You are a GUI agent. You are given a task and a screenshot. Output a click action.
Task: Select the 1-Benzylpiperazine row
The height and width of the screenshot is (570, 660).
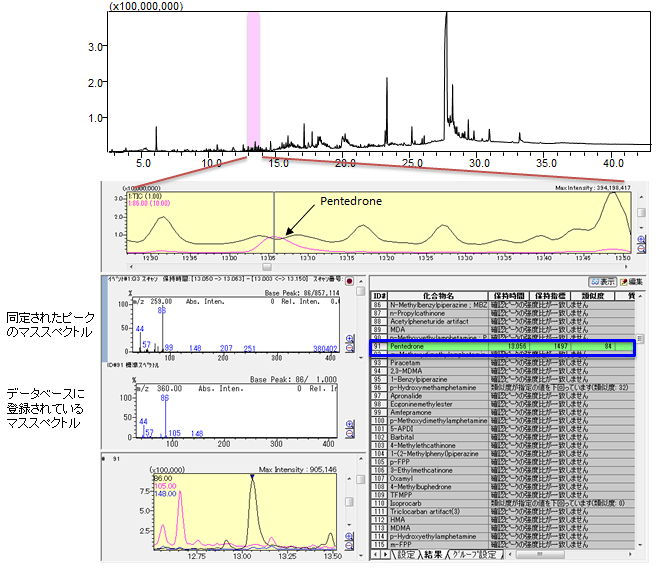point(503,379)
